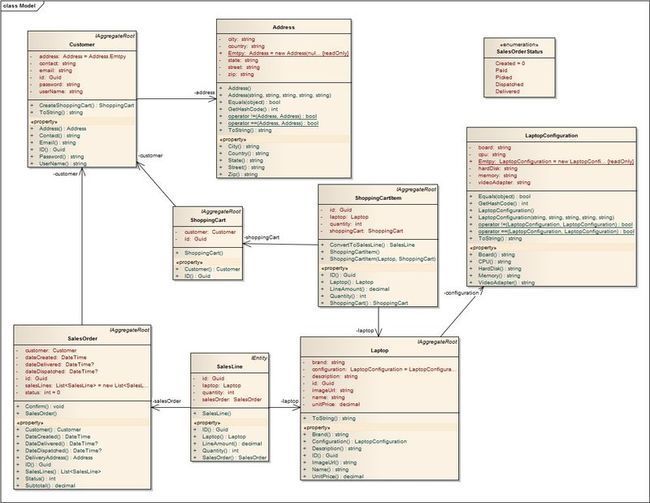Image resolution: width=650 pixels, height=503 pixels.
Task: Select 'salesOrder: SalesOrder' attribute in SalesLine
Action: click(232, 399)
